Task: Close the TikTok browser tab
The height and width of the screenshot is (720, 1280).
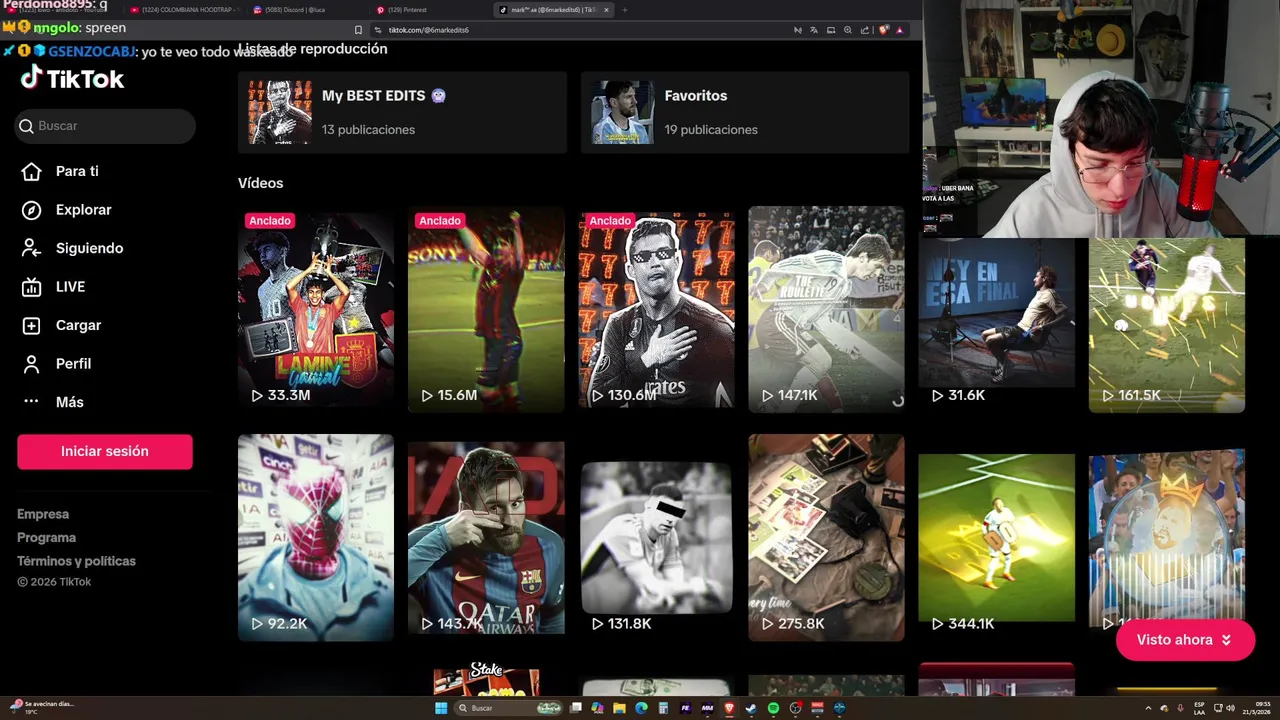Action: point(606,10)
